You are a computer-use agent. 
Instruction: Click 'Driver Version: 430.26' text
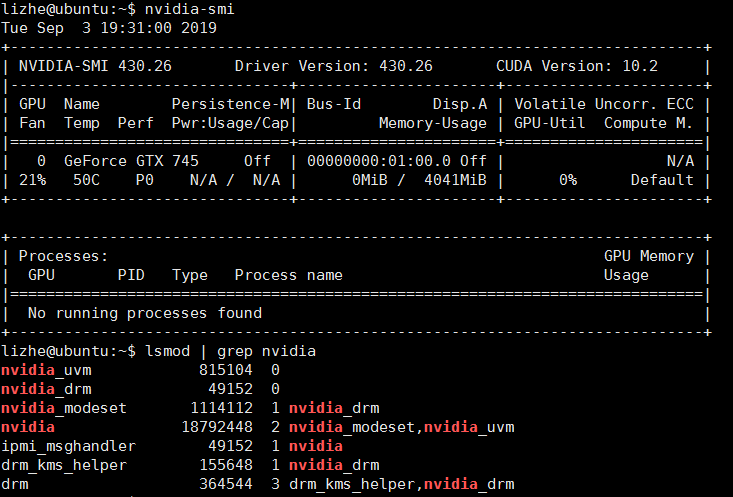click(x=334, y=66)
